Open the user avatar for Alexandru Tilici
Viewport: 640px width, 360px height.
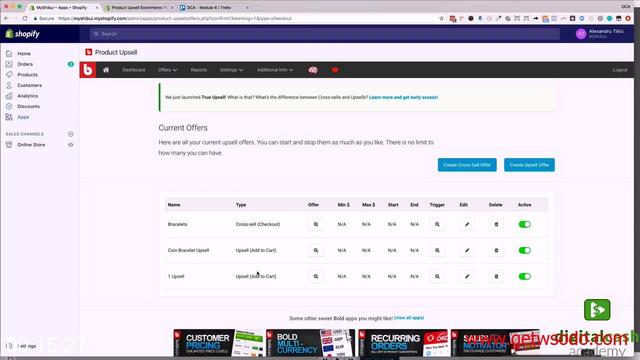[581, 34]
